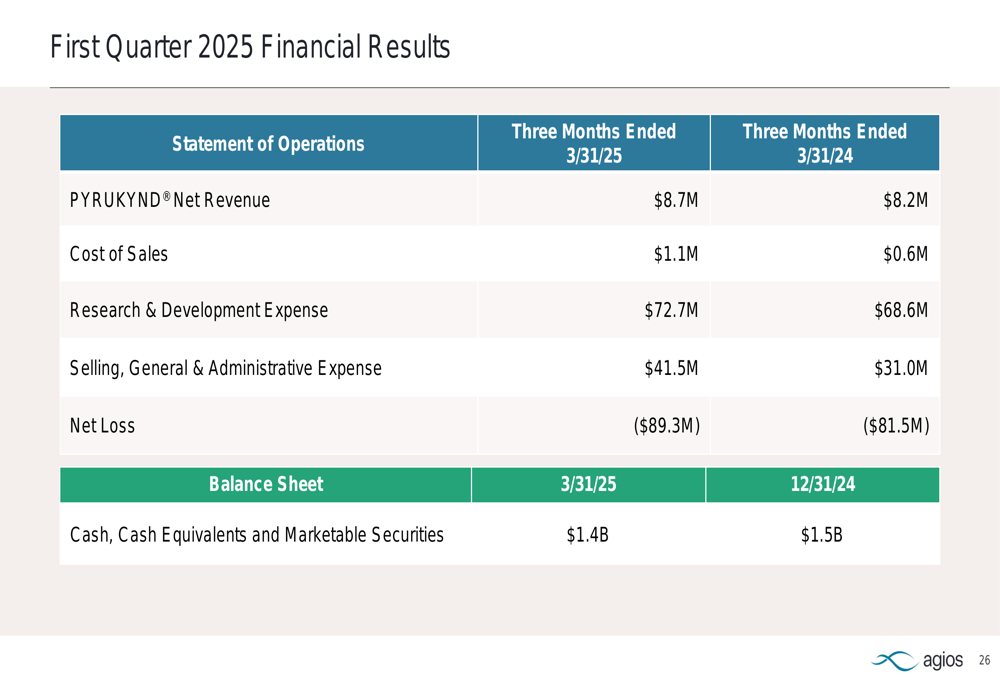
Task: Select the $1.4B cash value
Action: (x=587, y=534)
